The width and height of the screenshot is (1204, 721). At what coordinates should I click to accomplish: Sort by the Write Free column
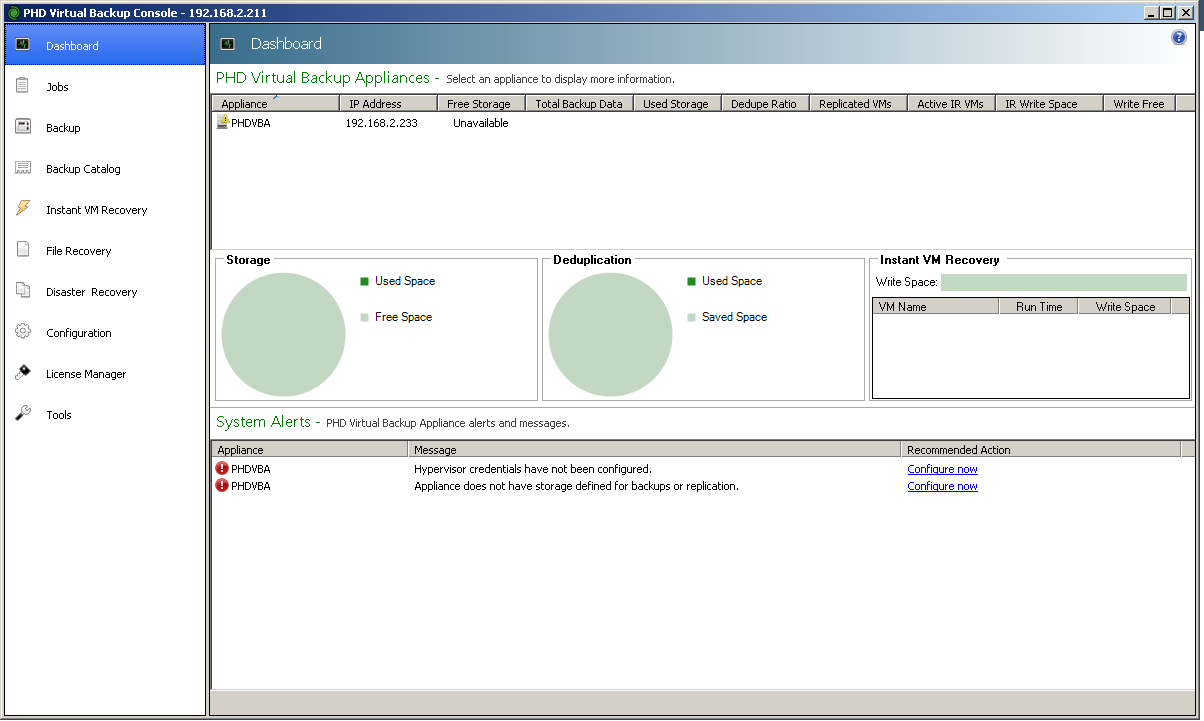(x=1139, y=103)
